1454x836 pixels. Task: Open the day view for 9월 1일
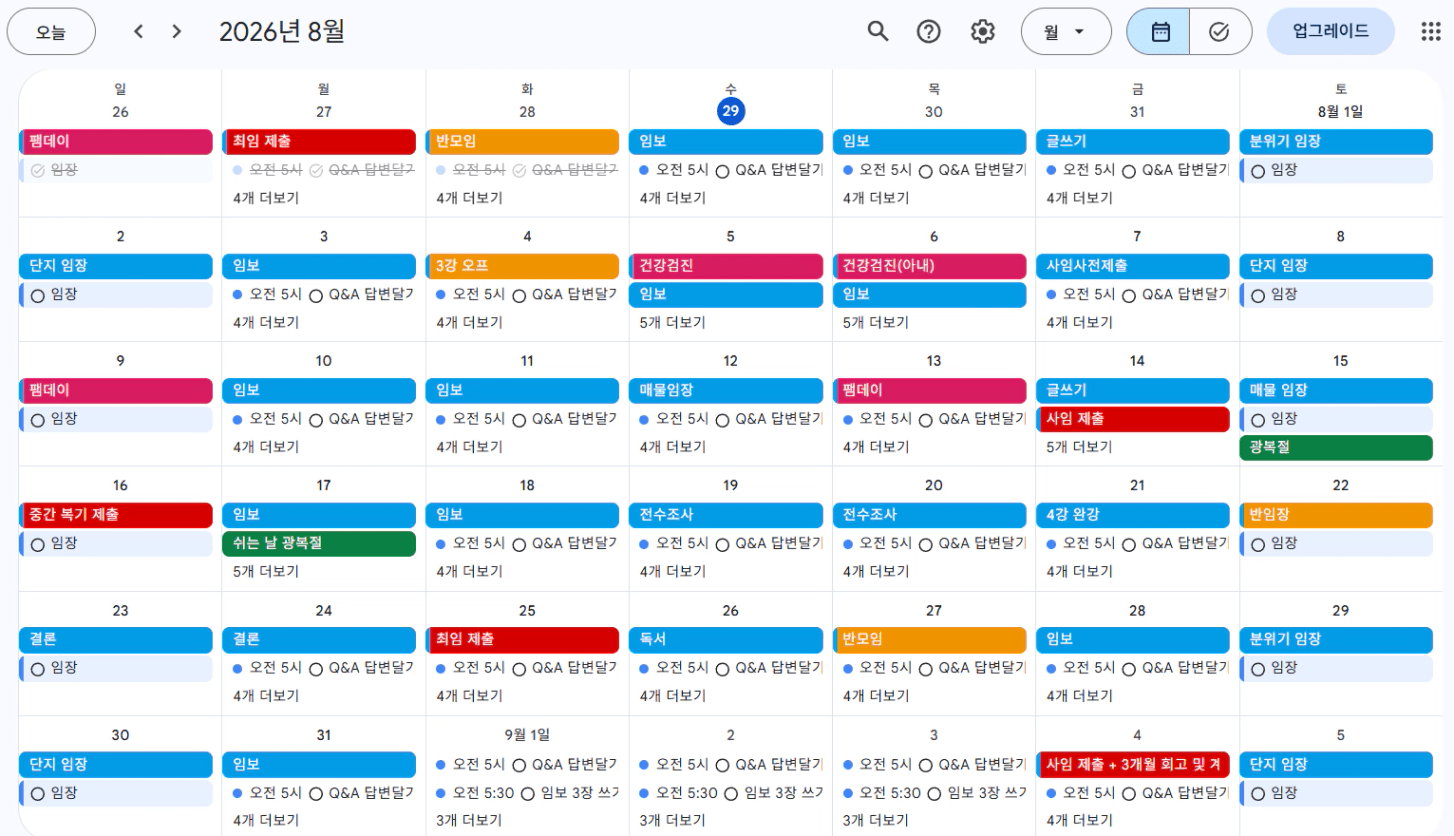click(x=527, y=735)
